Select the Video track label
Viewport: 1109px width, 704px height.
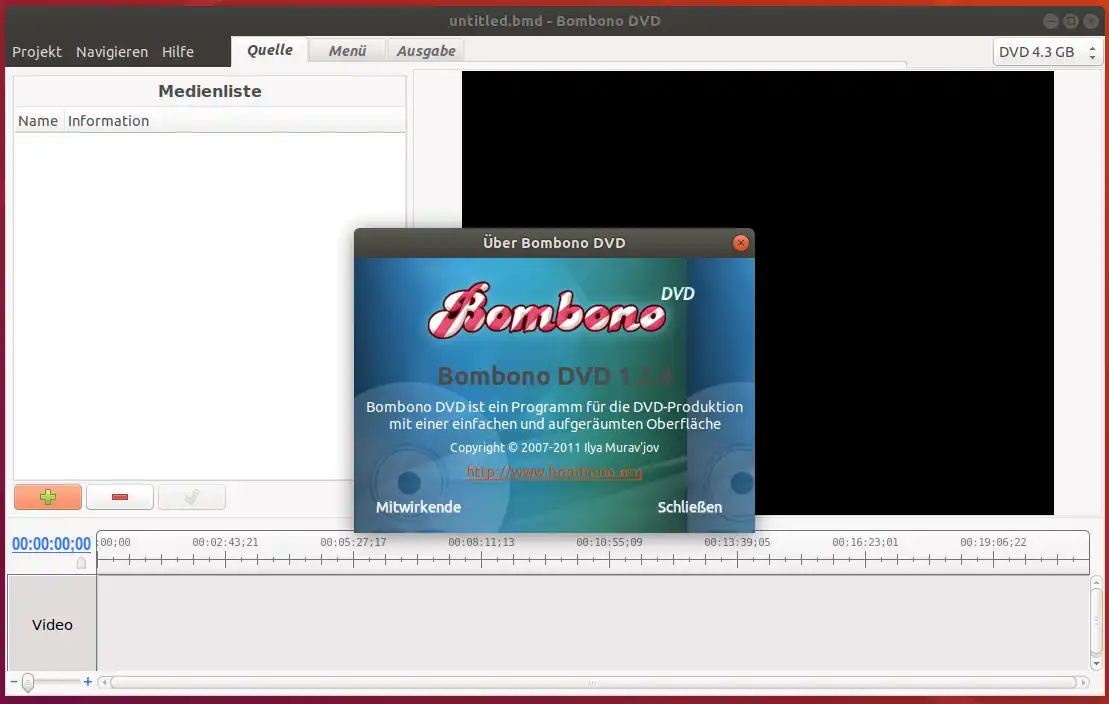pyautogui.click(x=52, y=625)
